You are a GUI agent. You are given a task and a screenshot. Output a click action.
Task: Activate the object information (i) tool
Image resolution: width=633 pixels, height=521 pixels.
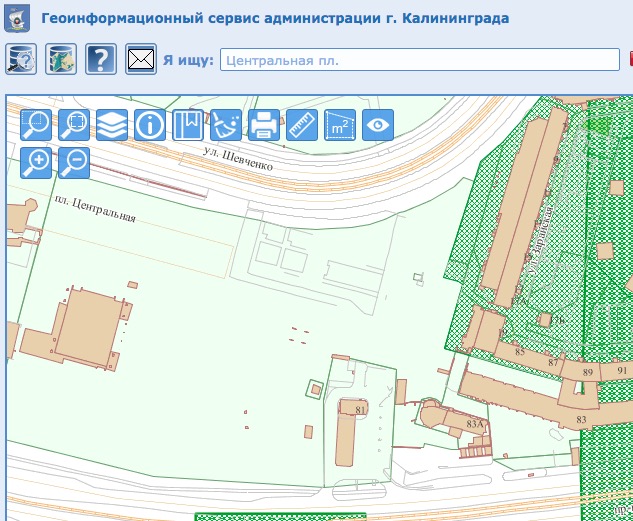coord(150,125)
